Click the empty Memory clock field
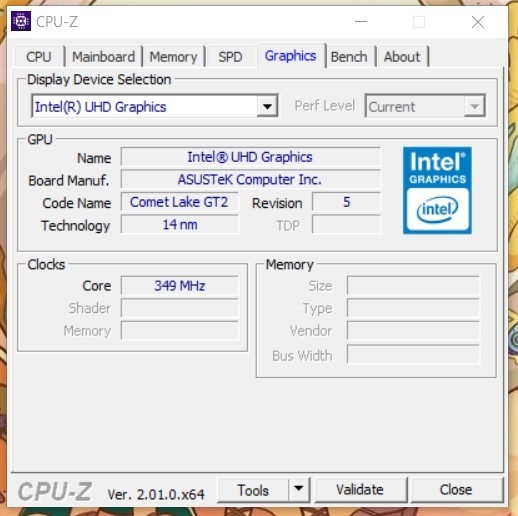Viewport: 518px width, 516px height. pyautogui.click(x=180, y=331)
